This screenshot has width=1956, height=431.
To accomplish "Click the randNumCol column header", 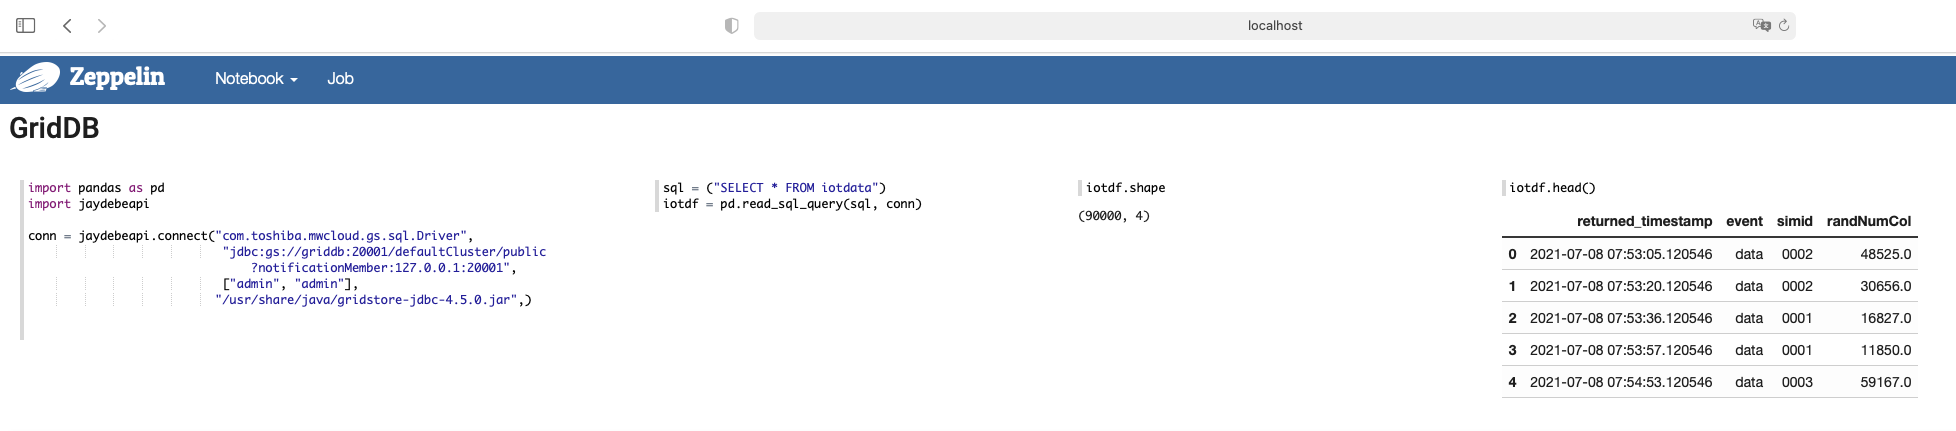I will (1868, 221).
